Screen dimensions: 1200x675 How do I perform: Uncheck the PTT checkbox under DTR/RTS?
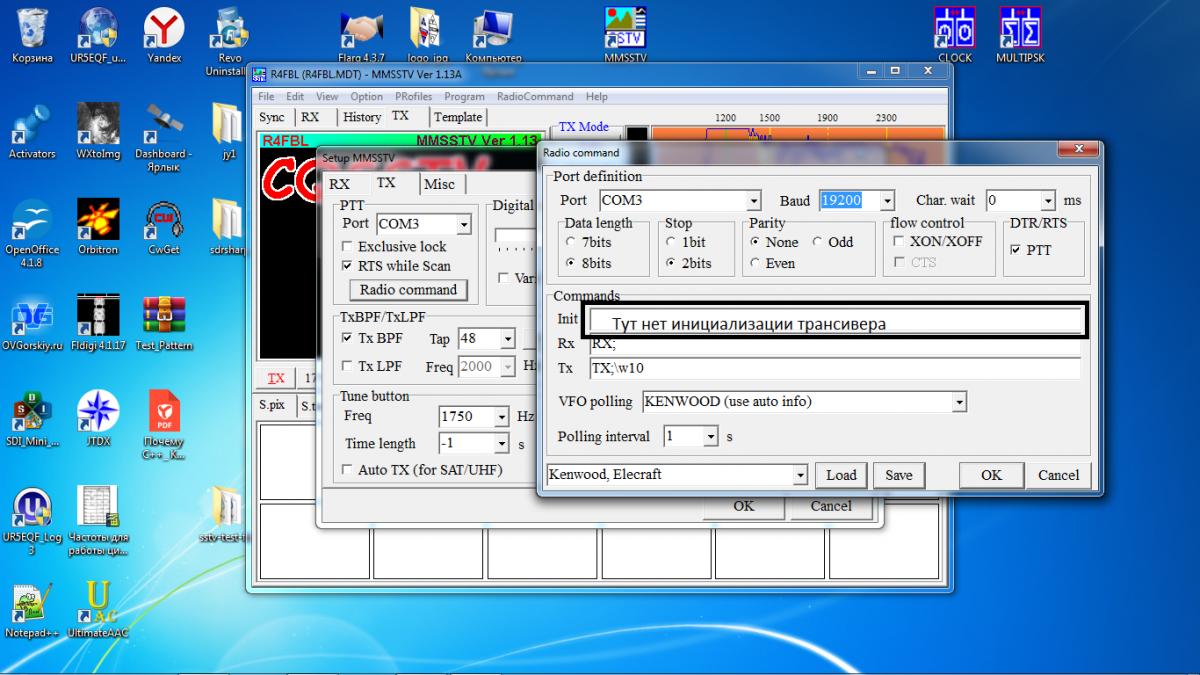coord(1017,250)
